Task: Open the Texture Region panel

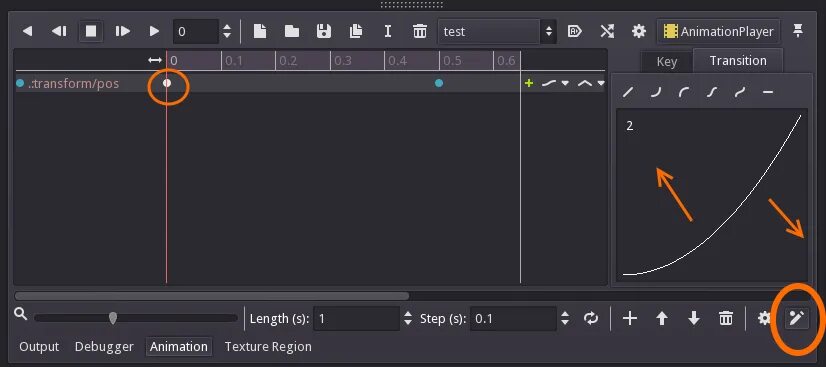Action: pyautogui.click(x=268, y=347)
